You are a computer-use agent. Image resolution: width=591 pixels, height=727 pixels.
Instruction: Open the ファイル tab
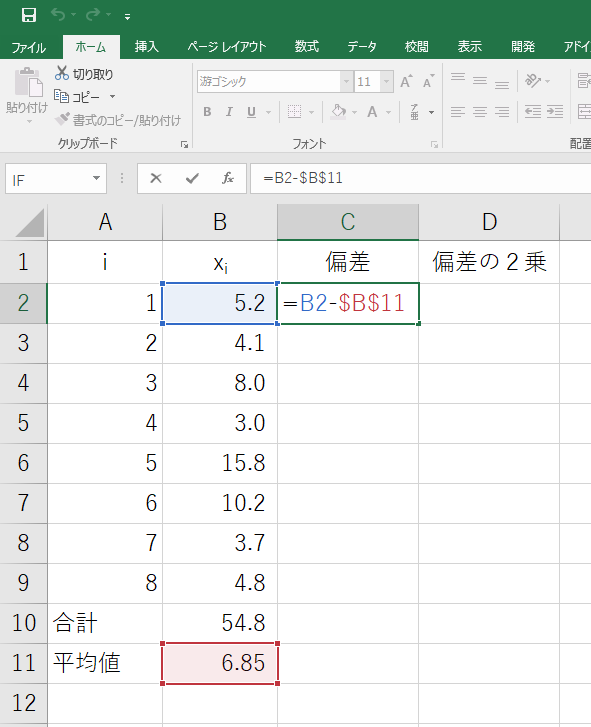pos(28,47)
